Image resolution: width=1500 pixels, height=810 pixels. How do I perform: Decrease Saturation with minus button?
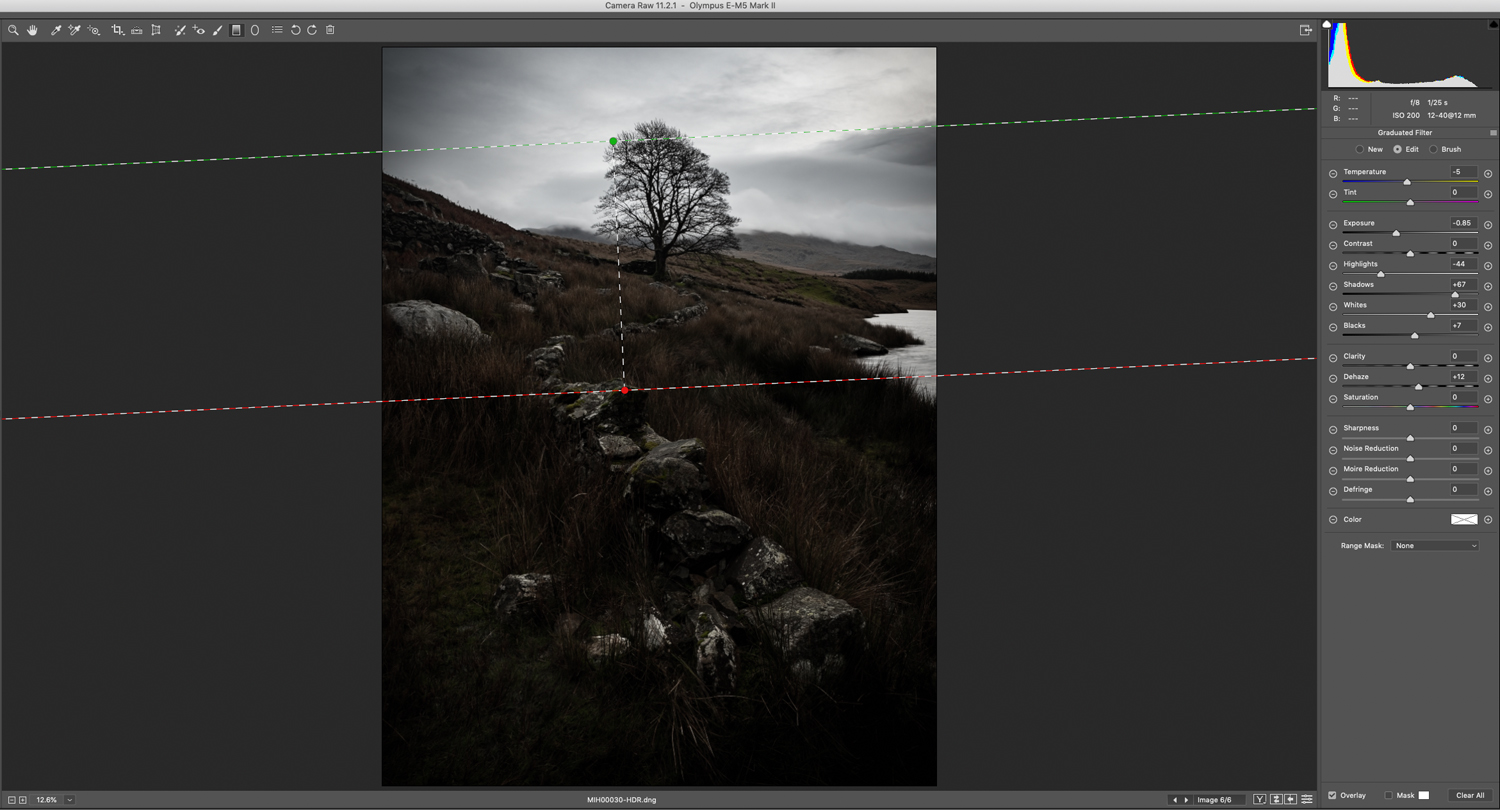(x=1333, y=399)
